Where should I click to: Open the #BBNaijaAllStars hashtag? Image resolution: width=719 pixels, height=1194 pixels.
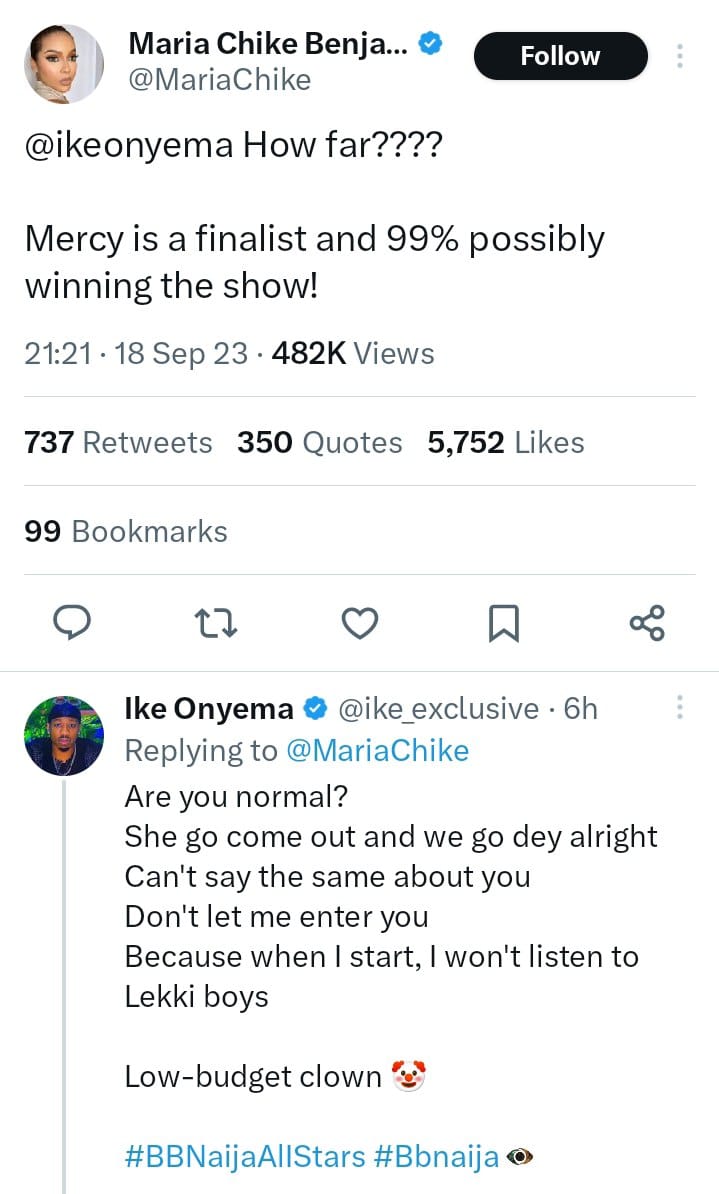point(245,1157)
